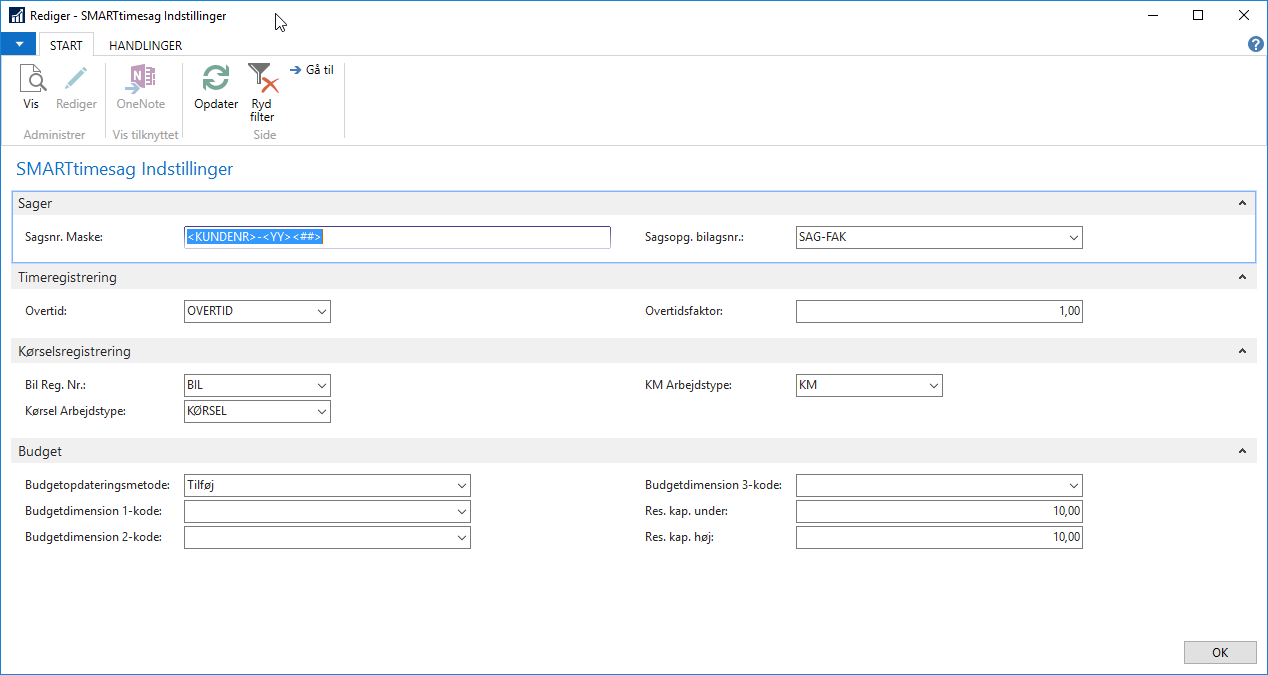The height and width of the screenshot is (675, 1268).
Task: Click the Gå til arrow
Action: tap(296, 70)
